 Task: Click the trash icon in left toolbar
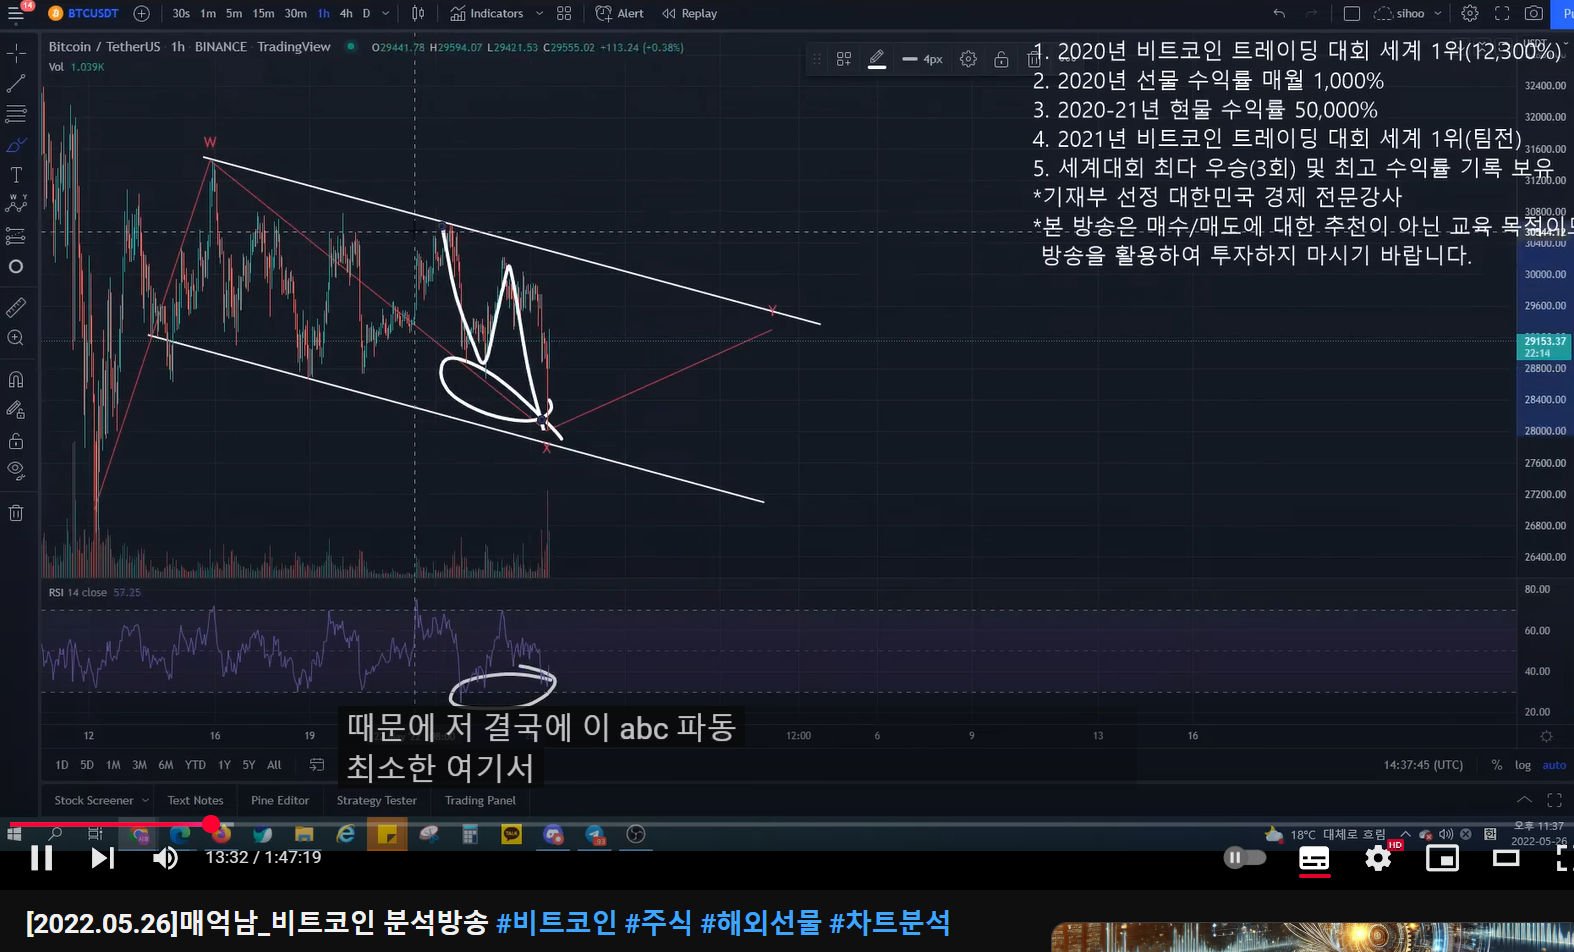pos(16,513)
